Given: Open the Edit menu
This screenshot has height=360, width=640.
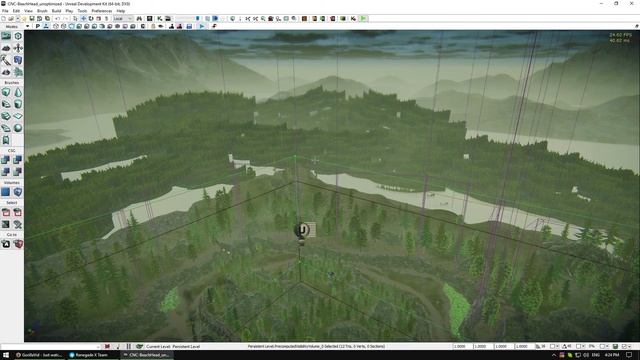Looking at the screenshot, I should (16, 11).
